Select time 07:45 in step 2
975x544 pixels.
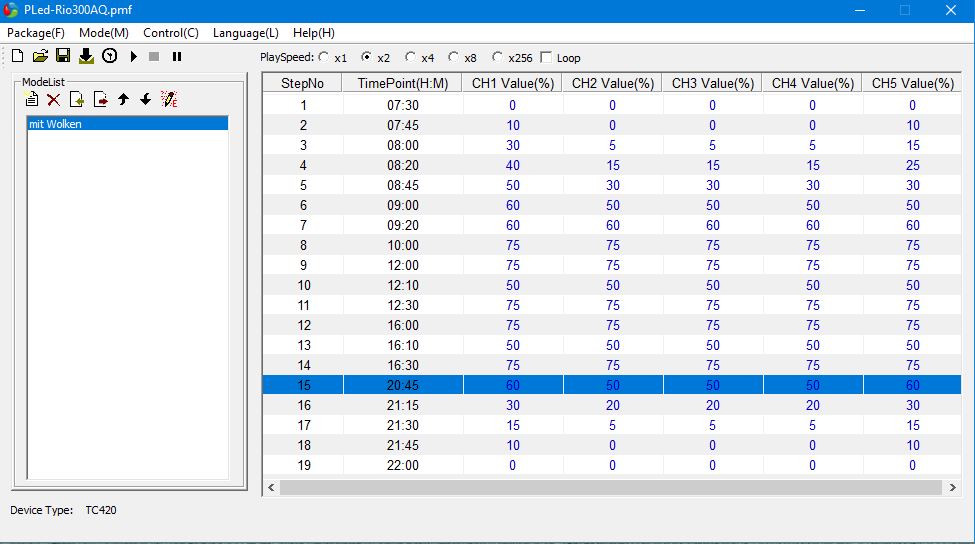403,125
